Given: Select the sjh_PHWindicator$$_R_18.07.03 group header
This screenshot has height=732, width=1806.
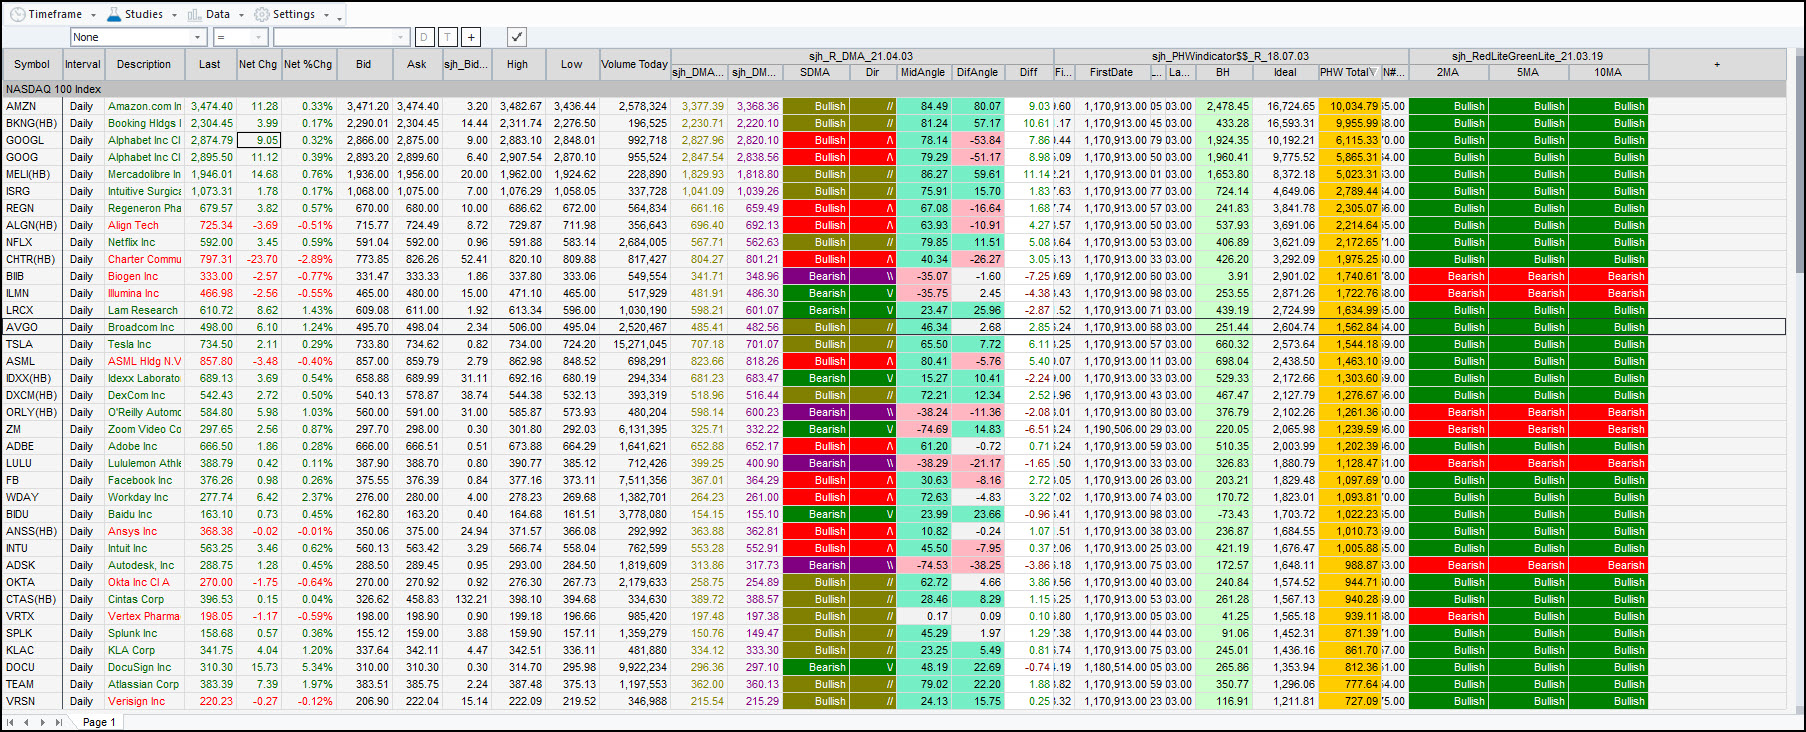Looking at the screenshot, I should point(1230,56).
